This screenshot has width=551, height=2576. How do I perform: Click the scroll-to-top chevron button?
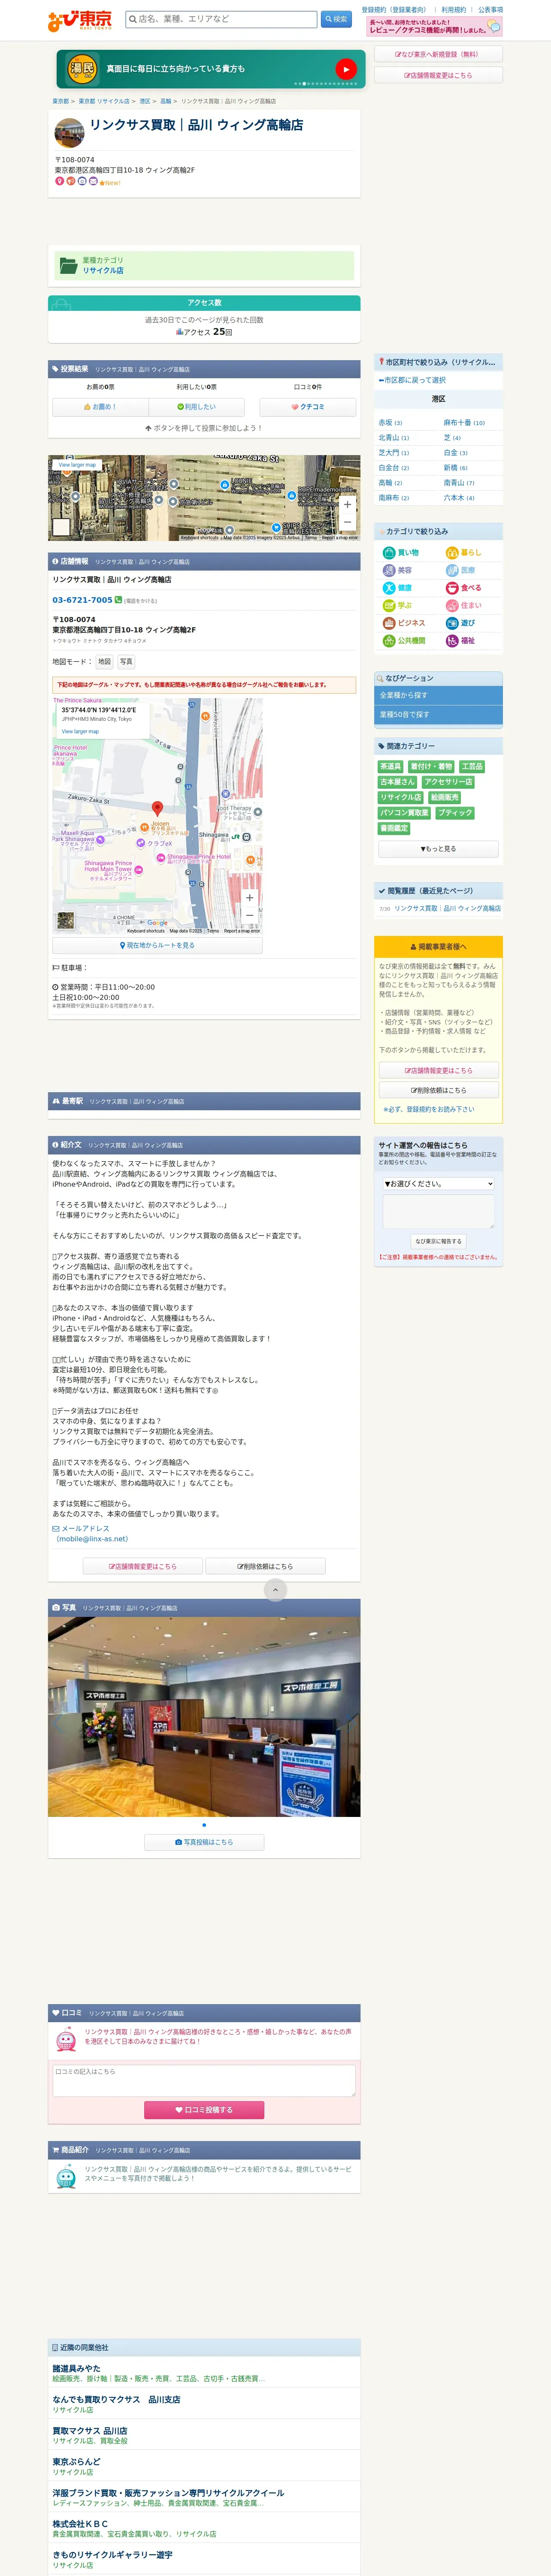click(276, 1590)
